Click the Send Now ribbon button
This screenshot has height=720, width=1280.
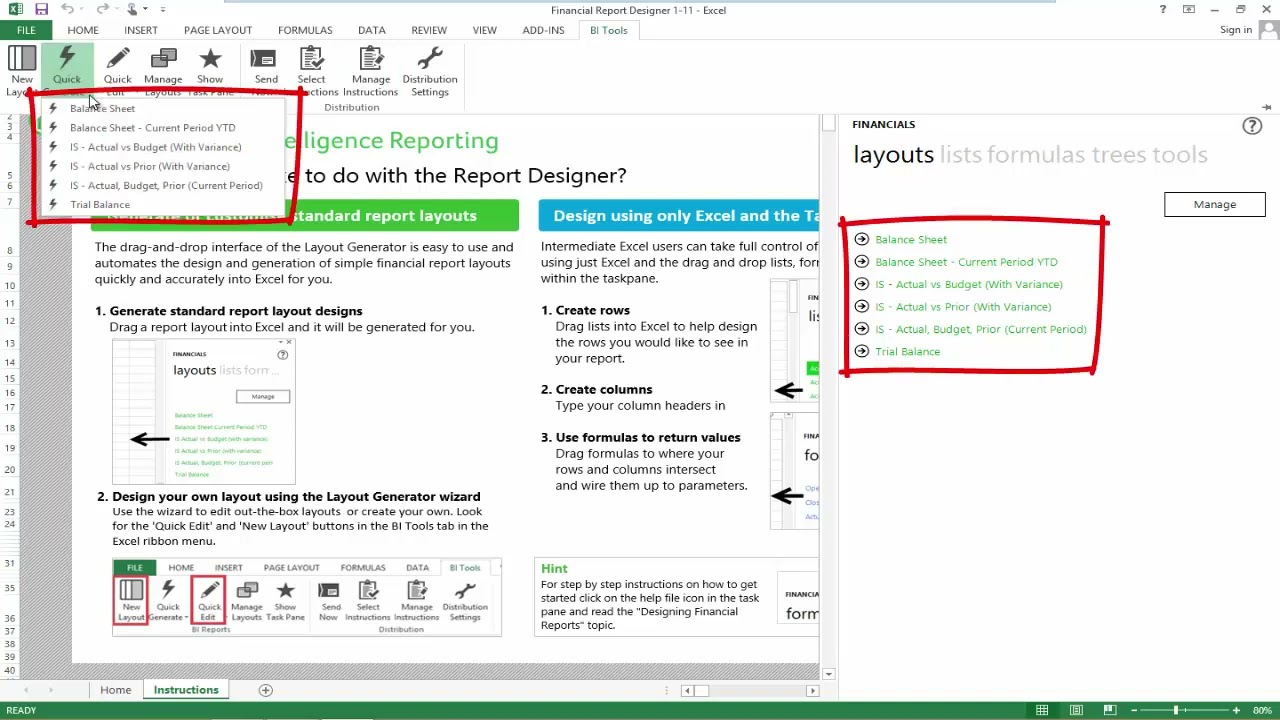(x=266, y=71)
